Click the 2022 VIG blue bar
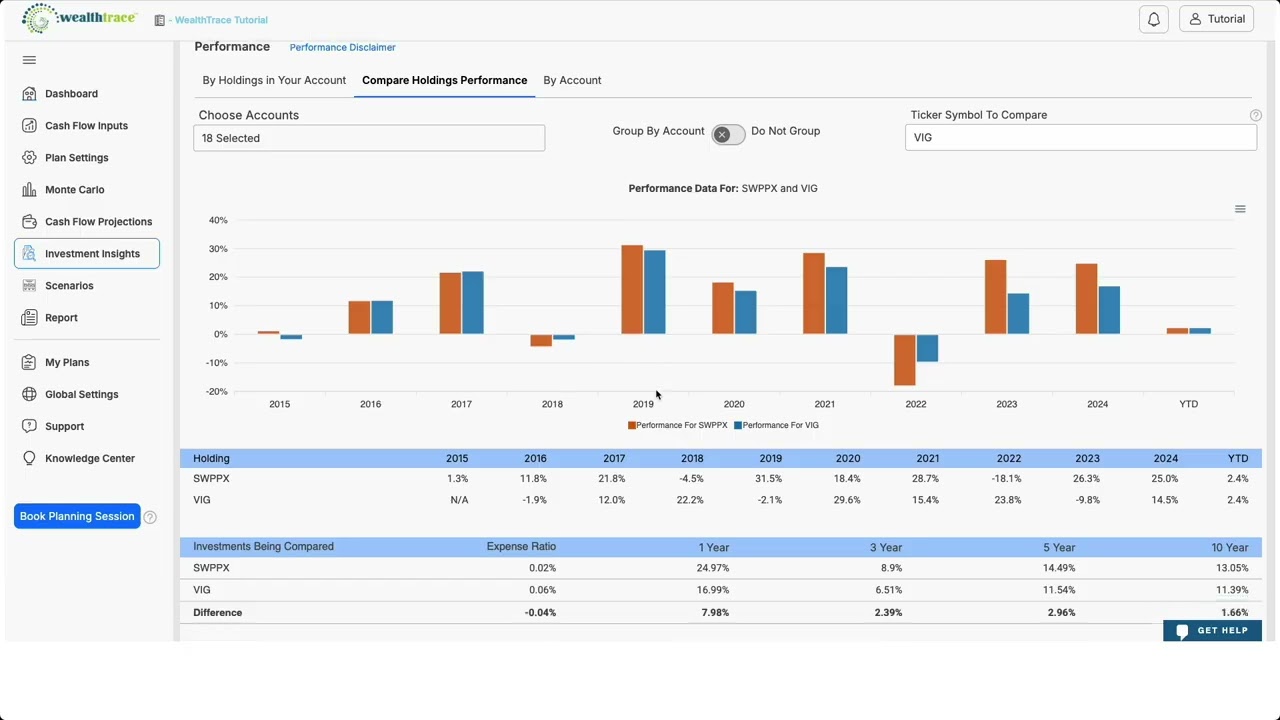This screenshot has width=1280, height=720. tap(927, 348)
